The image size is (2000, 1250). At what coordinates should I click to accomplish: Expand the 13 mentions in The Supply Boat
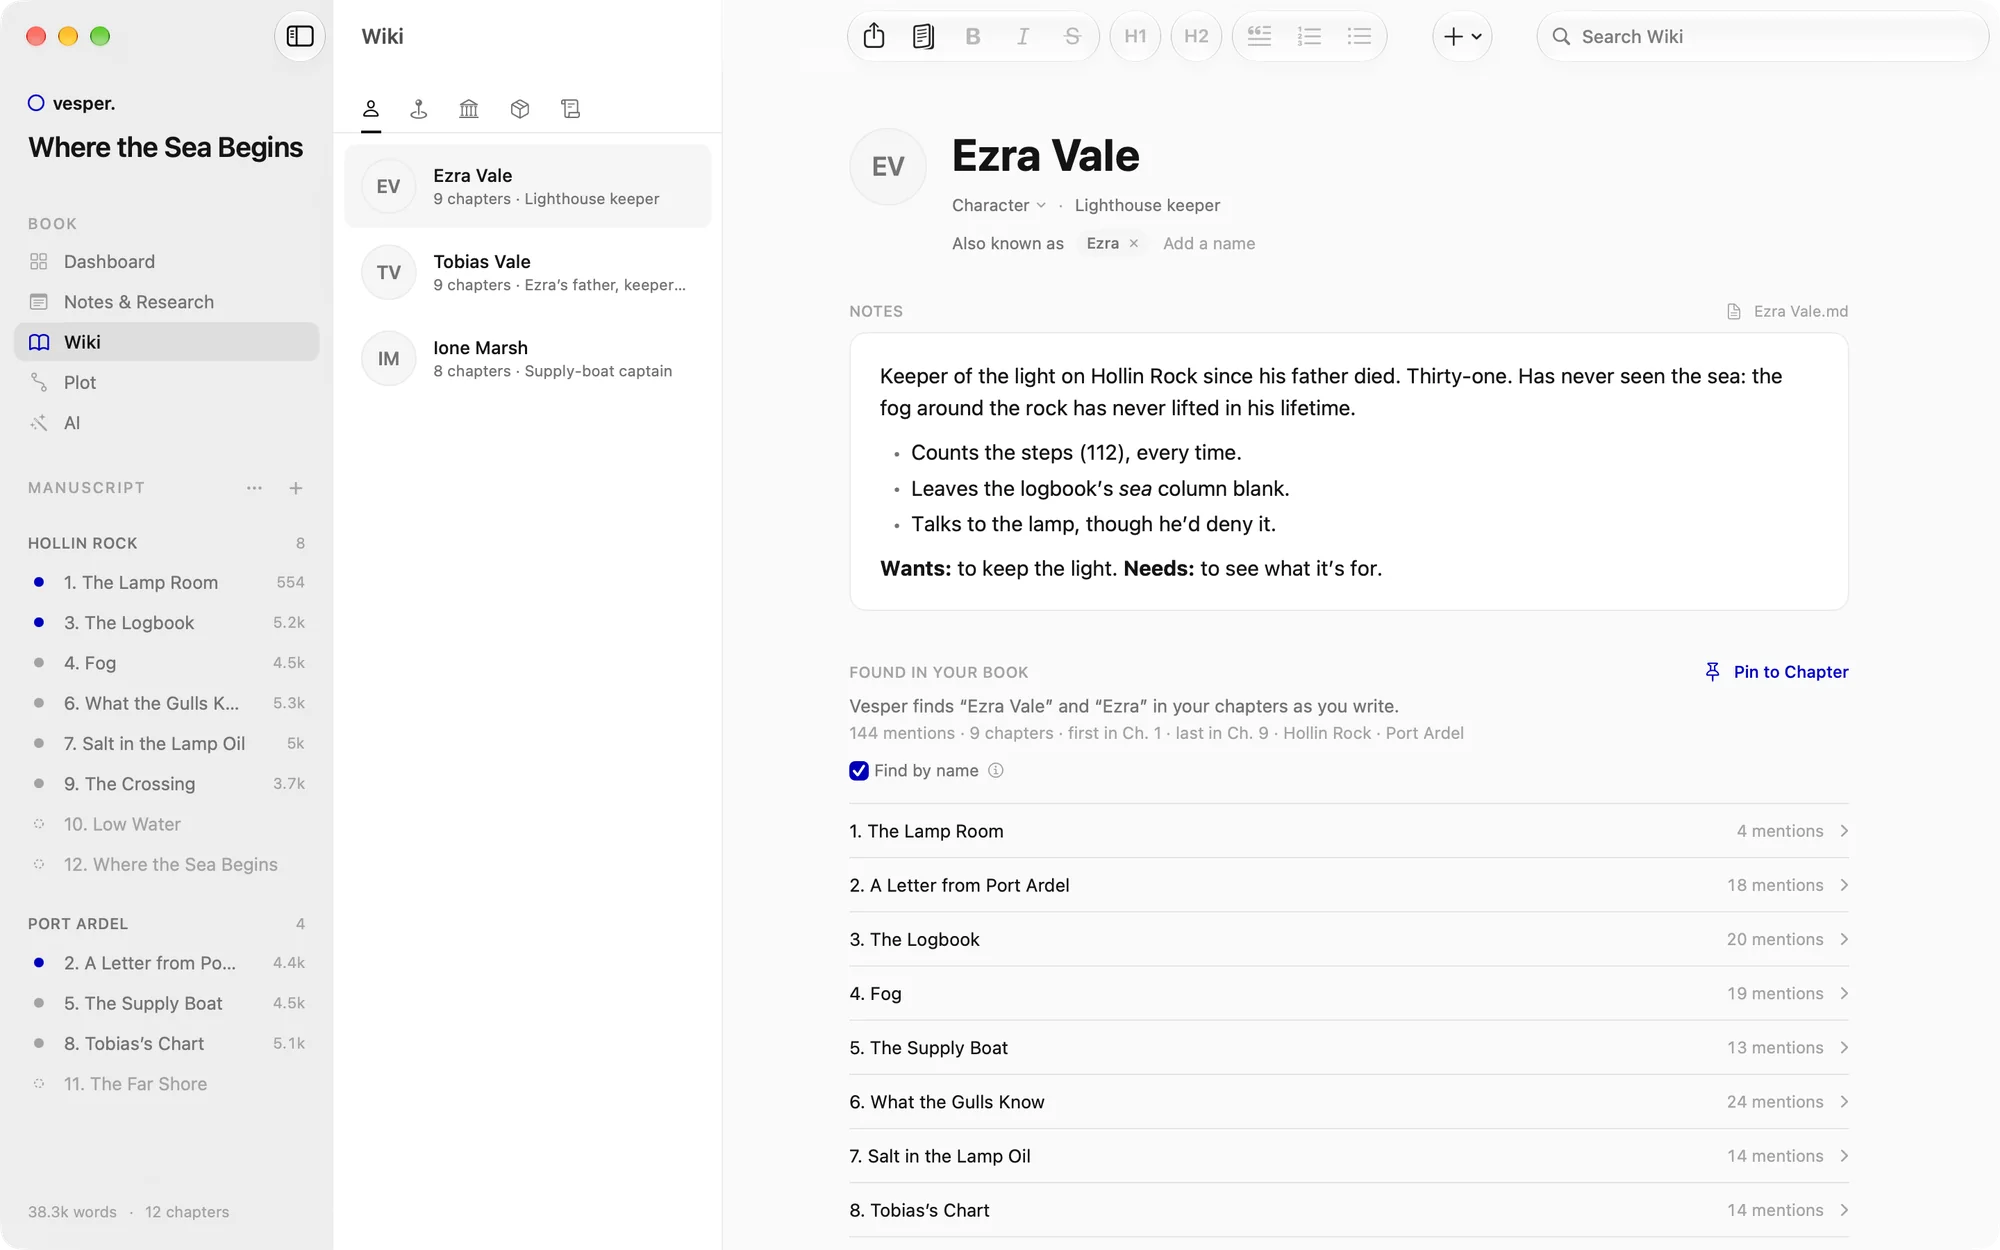(x=1349, y=1047)
